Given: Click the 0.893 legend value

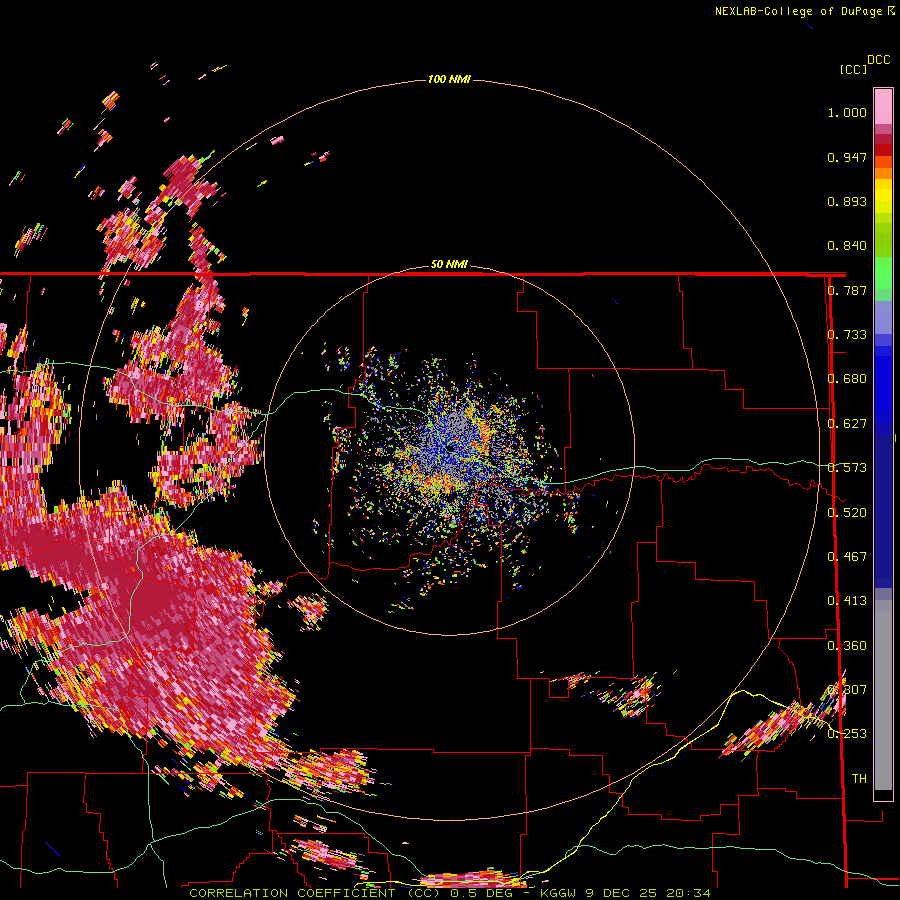Looking at the screenshot, I should click(x=847, y=201).
